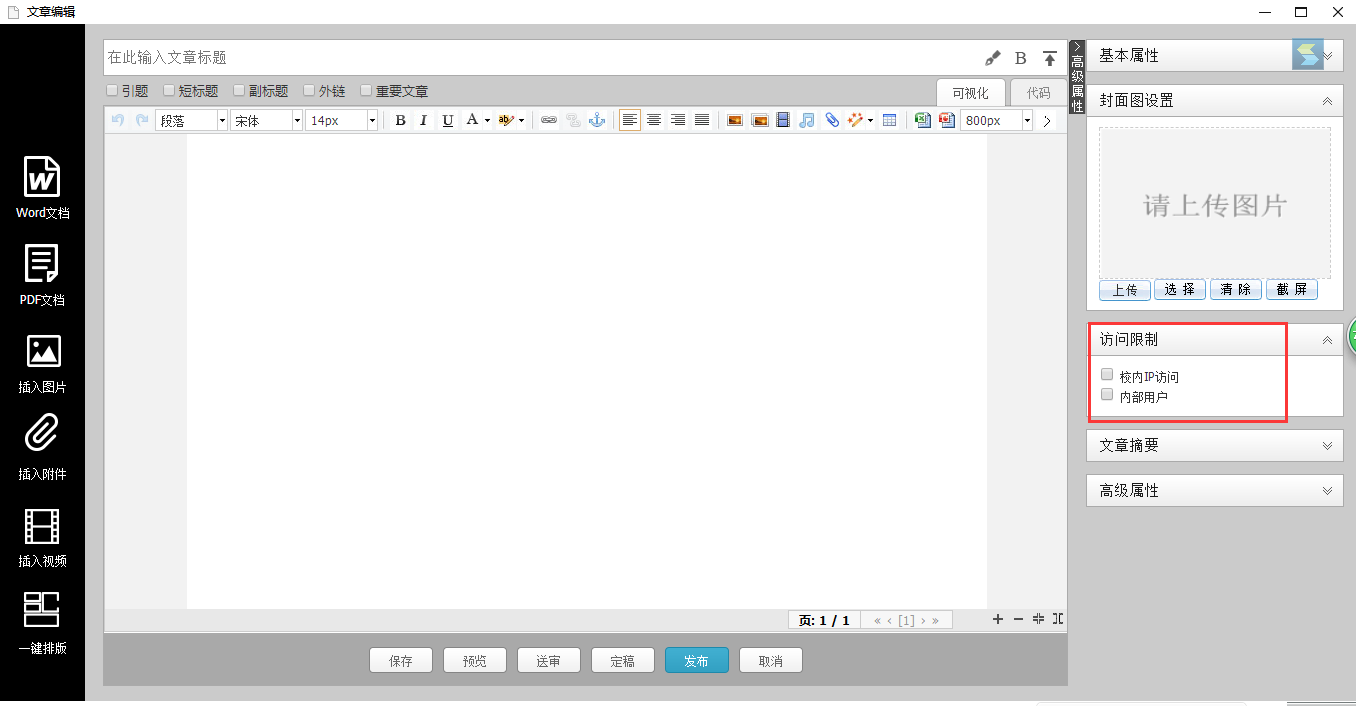
Task: Enable the 校内IP访问 checkbox
Action: [x=1107, y=375]
